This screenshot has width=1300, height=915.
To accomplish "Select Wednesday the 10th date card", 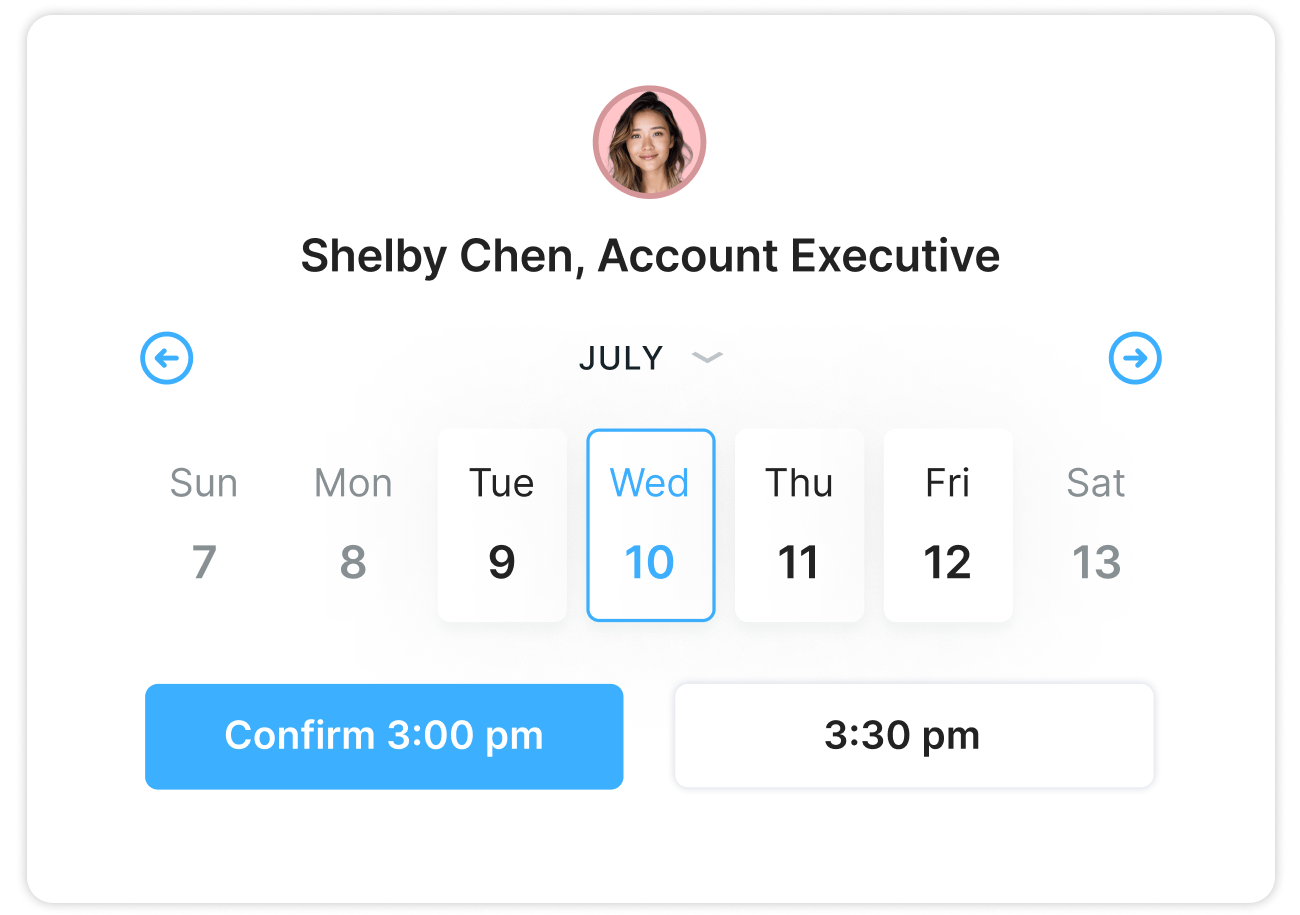I will [650, 525].
